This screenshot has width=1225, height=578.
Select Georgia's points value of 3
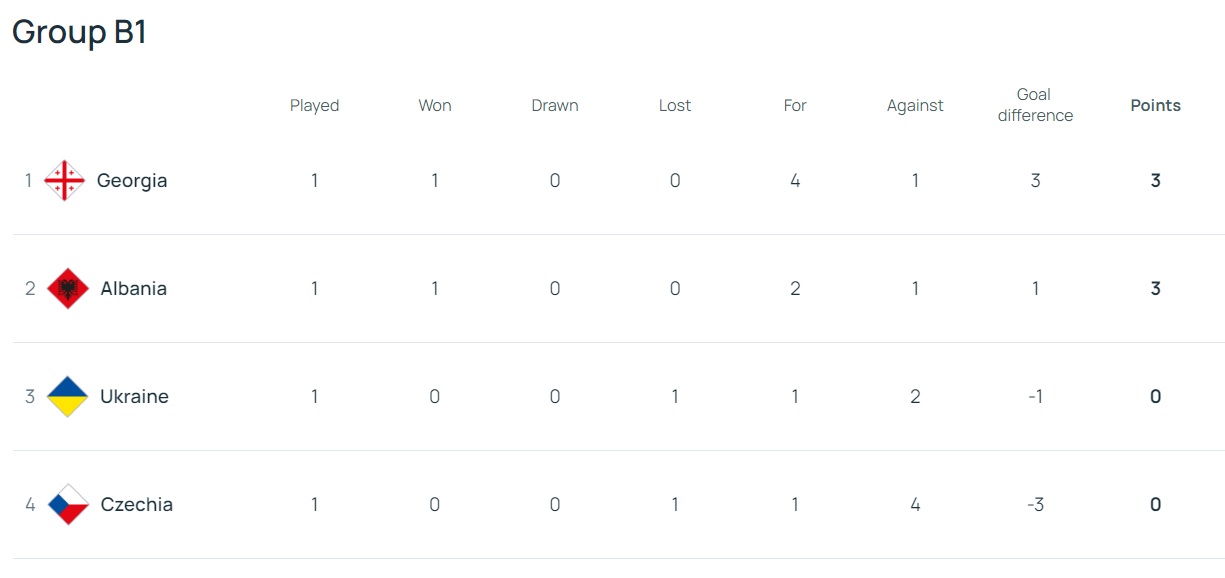point(1155,181)
